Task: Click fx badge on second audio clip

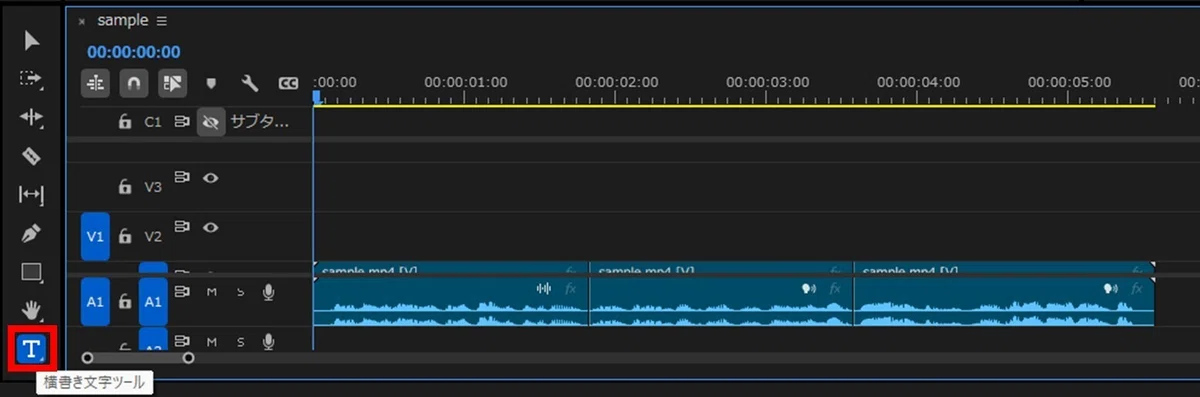Action: pos(835,288)
